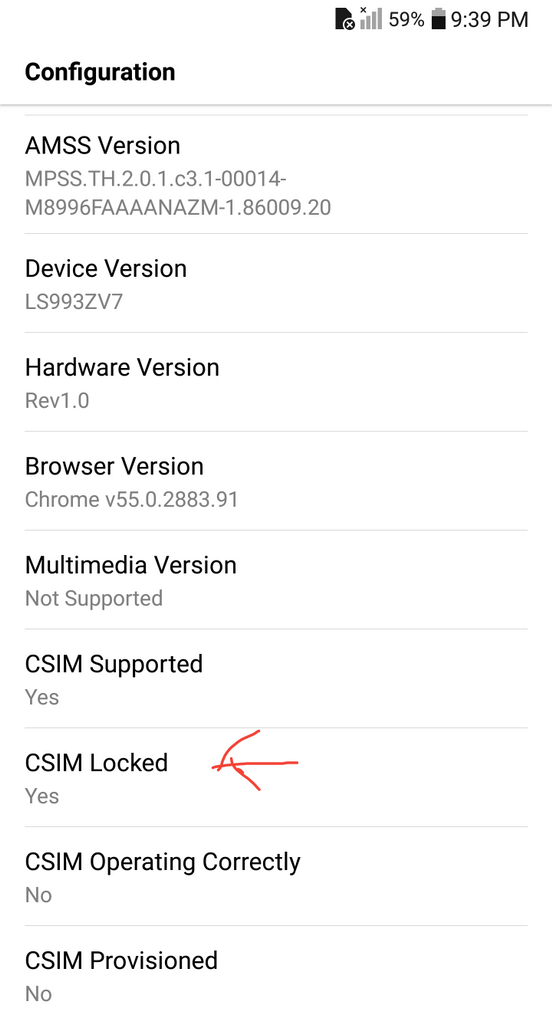Tap the Rev1.0 hardware value
552x1024 pixels.
(57, 400)
